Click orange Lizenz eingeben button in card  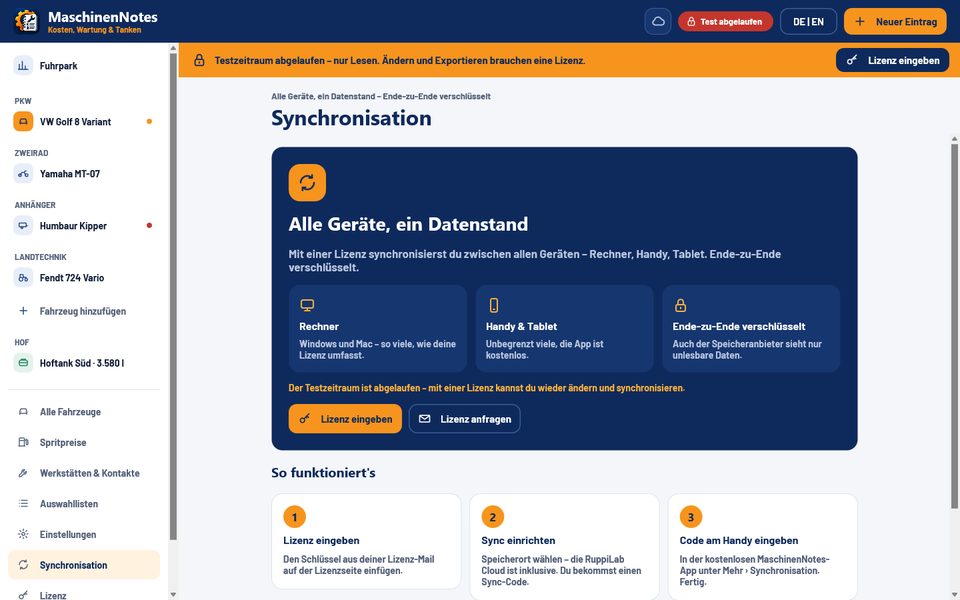click(345, 419)
